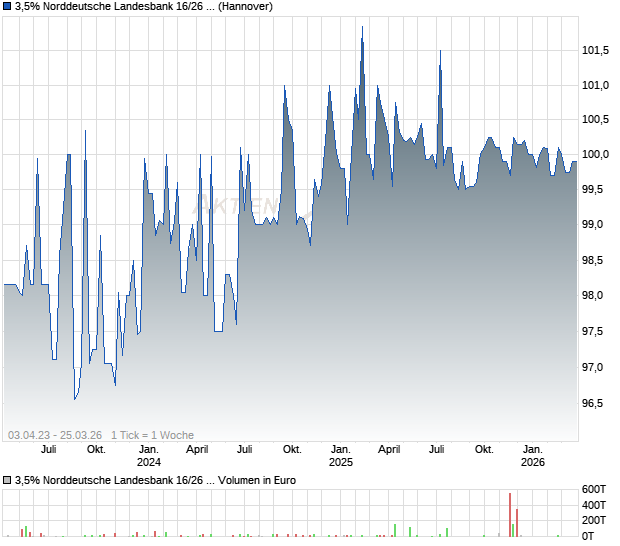Click the 400T volume axis label
This screenshot has width=620, height=546.
(595, 505)
